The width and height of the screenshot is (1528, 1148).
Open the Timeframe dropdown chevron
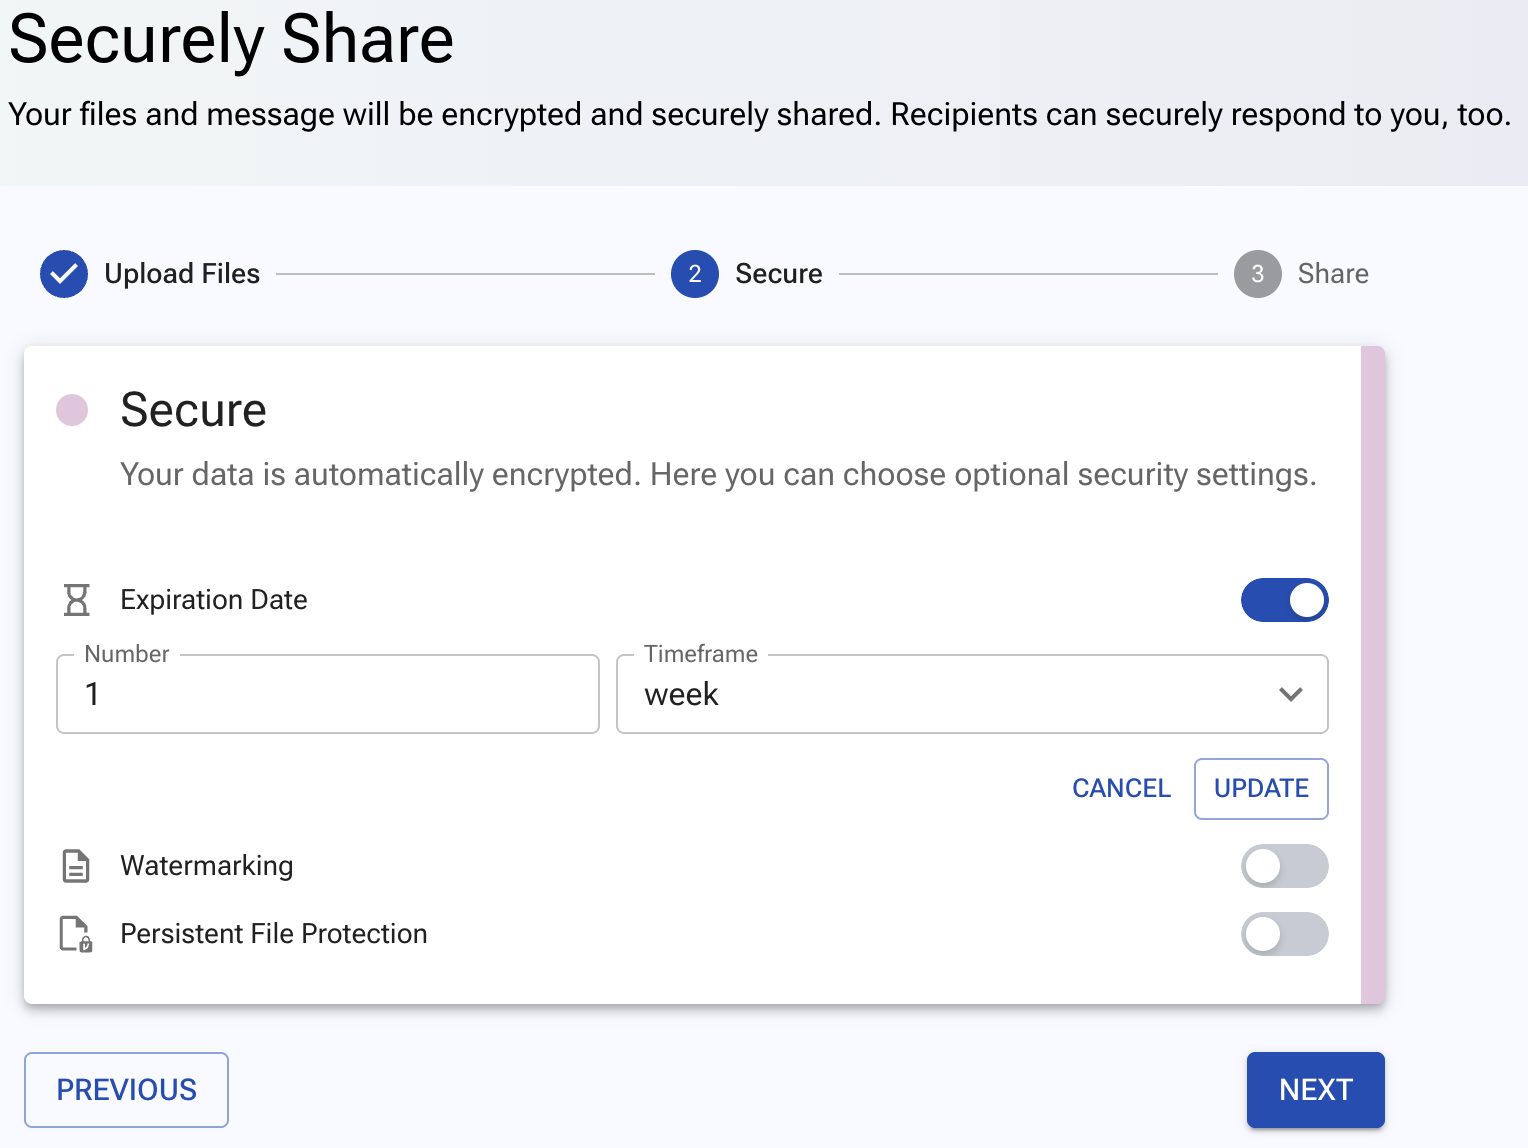(x=1291, y=694)
